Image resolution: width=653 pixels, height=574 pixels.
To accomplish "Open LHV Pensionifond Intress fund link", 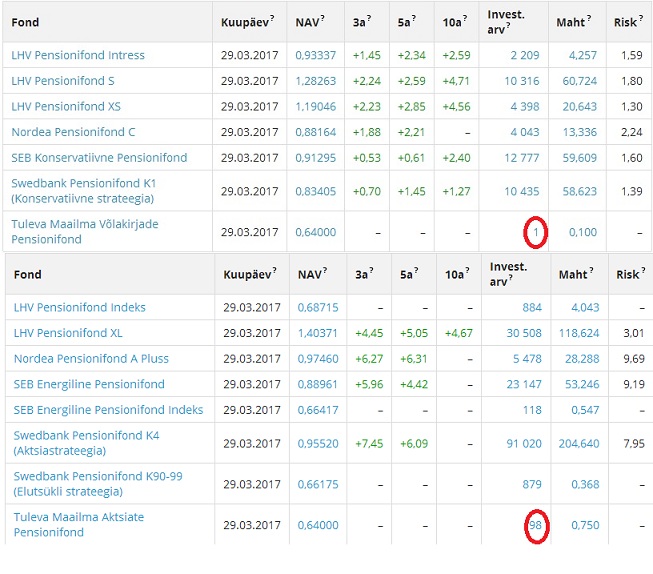I will 78,55.
